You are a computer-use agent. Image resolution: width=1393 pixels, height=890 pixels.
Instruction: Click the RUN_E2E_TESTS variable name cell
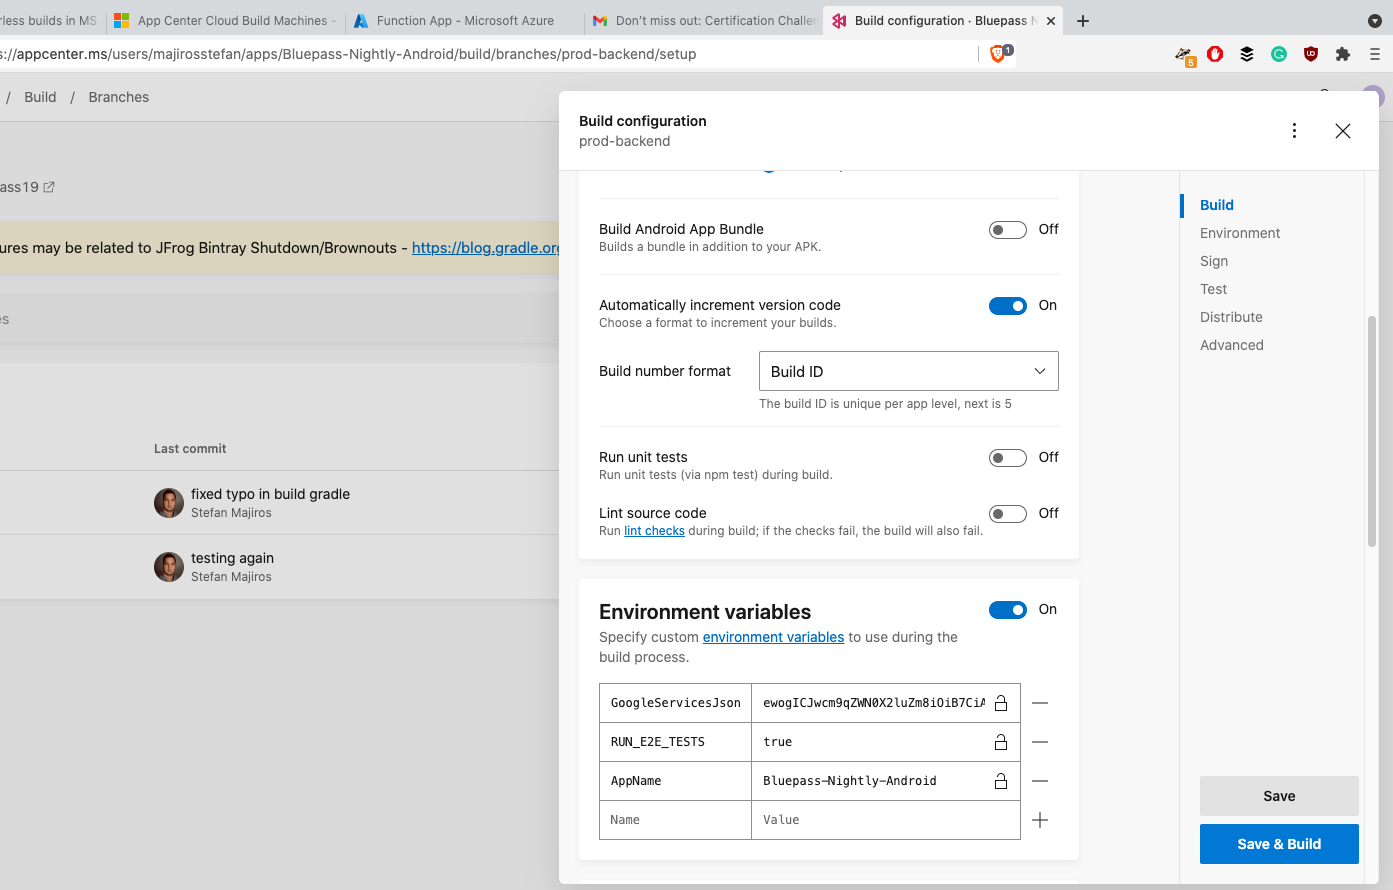coord(675,742)
